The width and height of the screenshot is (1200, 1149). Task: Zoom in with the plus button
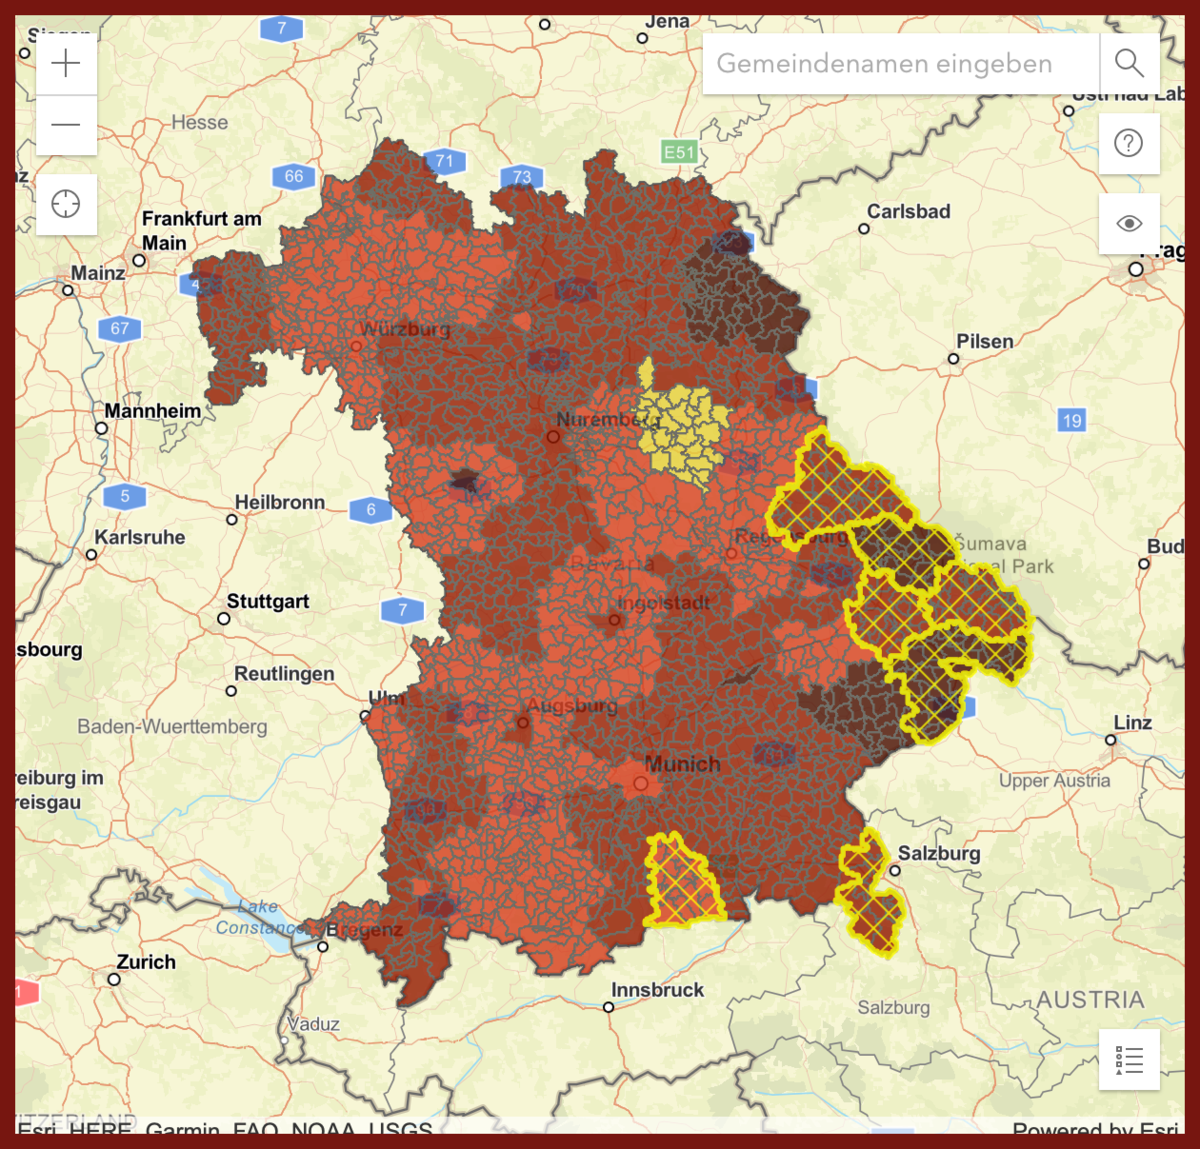66,64
